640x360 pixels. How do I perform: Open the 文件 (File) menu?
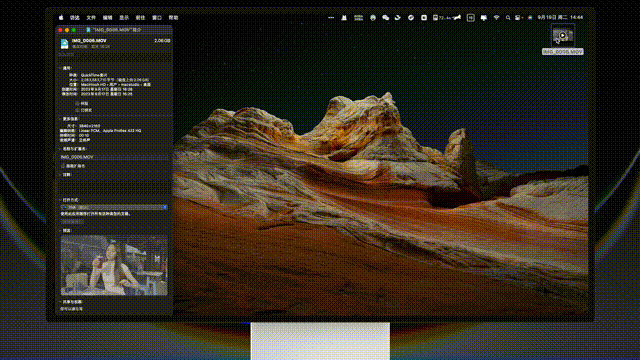point(91,18)
